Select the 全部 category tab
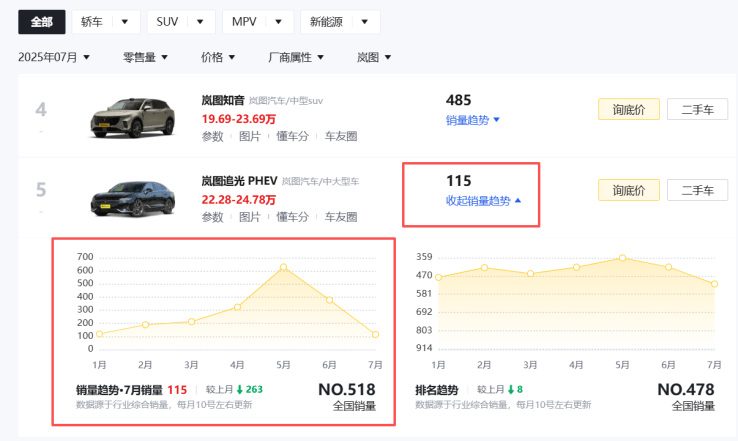738x441 pixels. point(41,22)
